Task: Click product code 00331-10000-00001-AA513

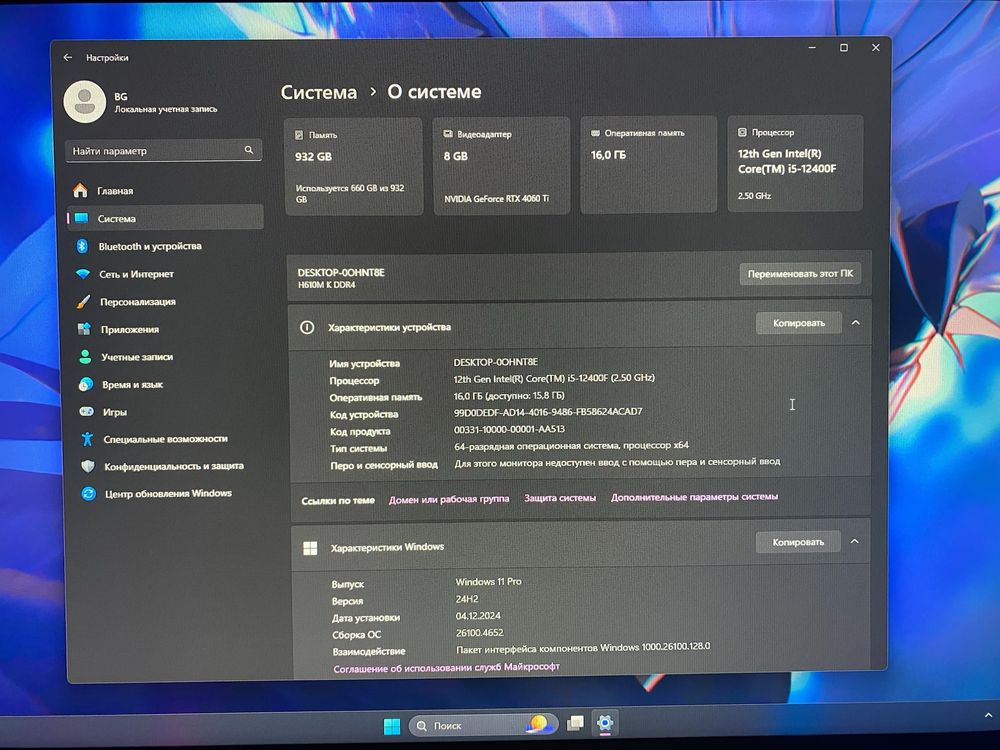Action: tap(509, 429)
